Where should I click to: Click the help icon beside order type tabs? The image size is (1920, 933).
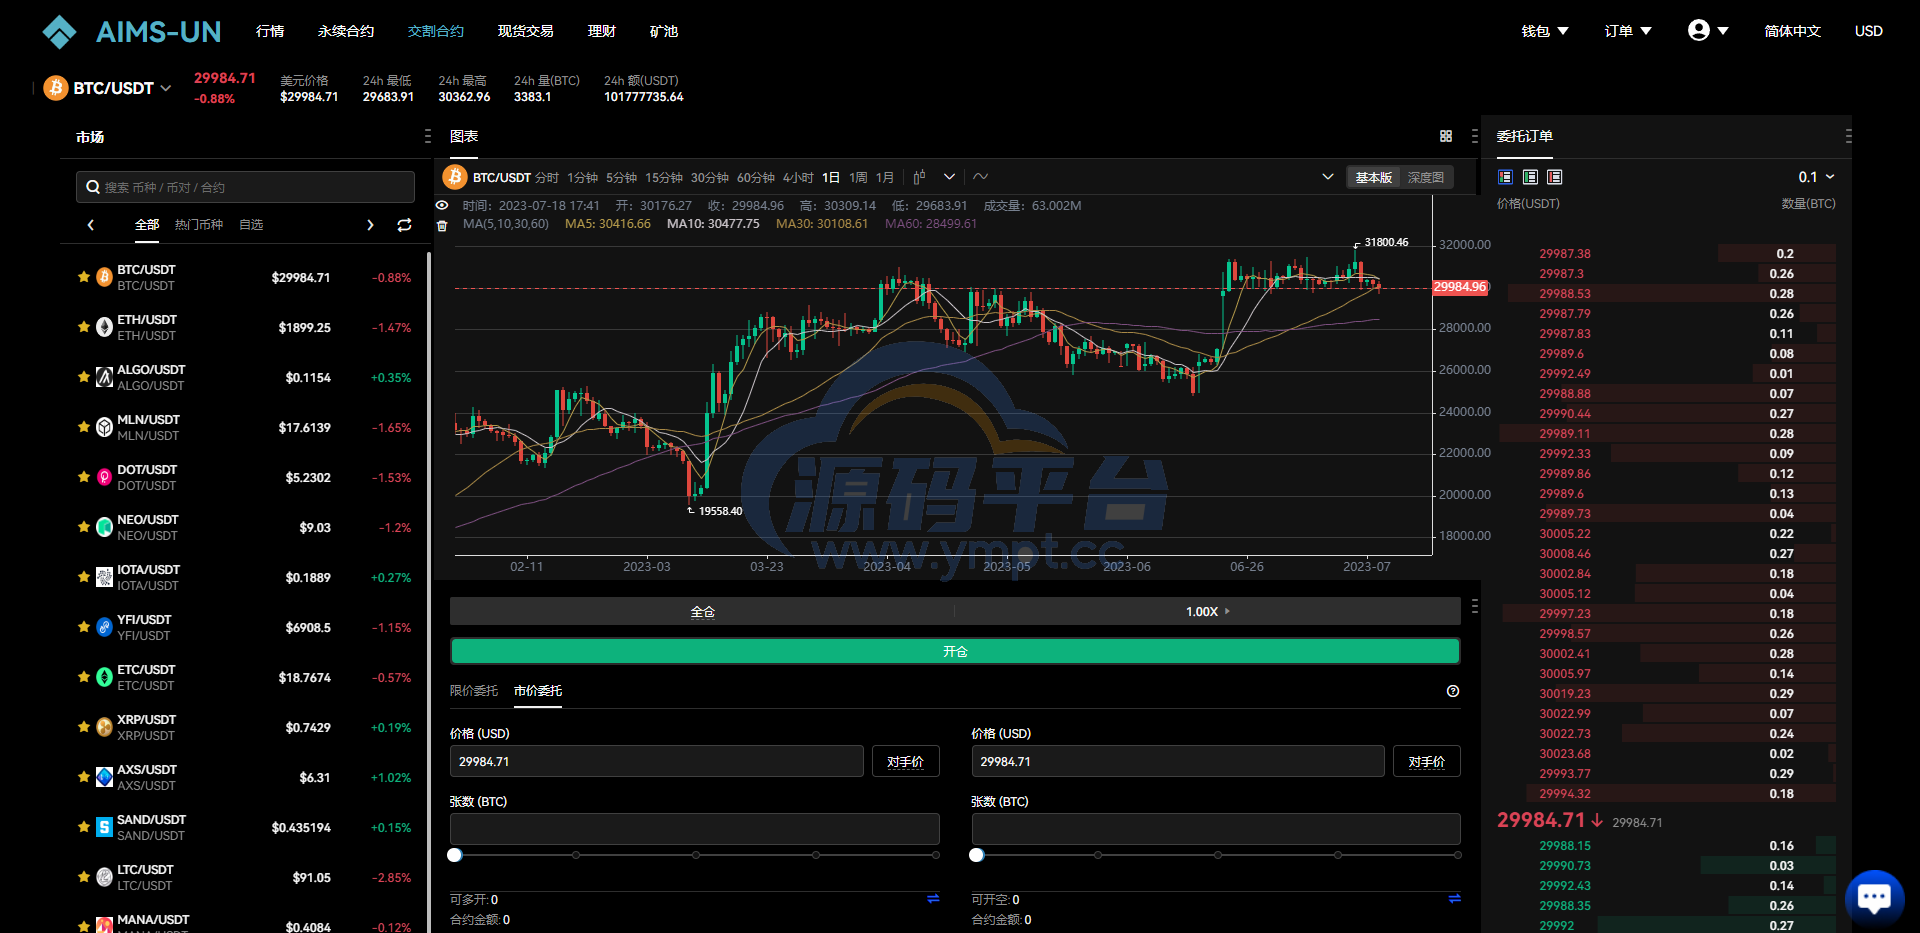tap(1453, 691)
